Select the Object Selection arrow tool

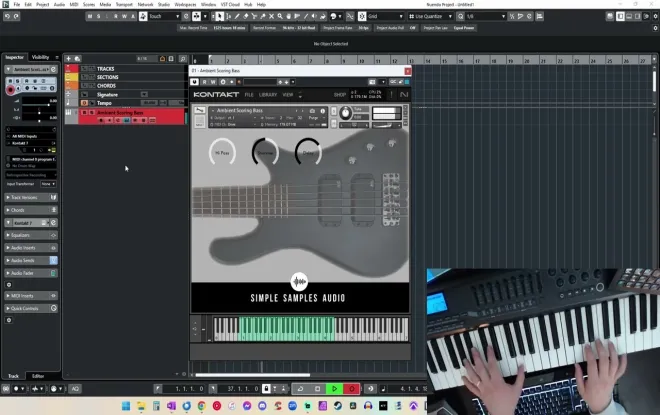pos(219,16)
